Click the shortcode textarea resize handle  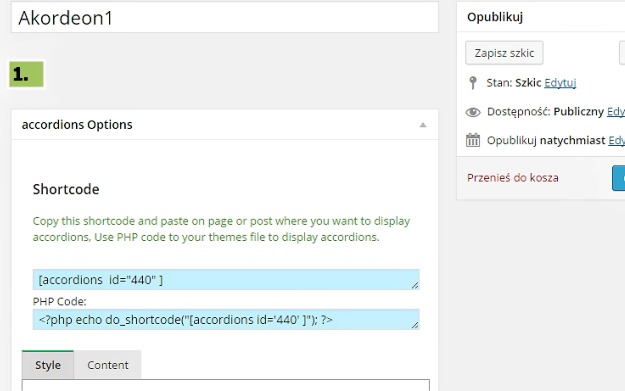click(415, 285)
